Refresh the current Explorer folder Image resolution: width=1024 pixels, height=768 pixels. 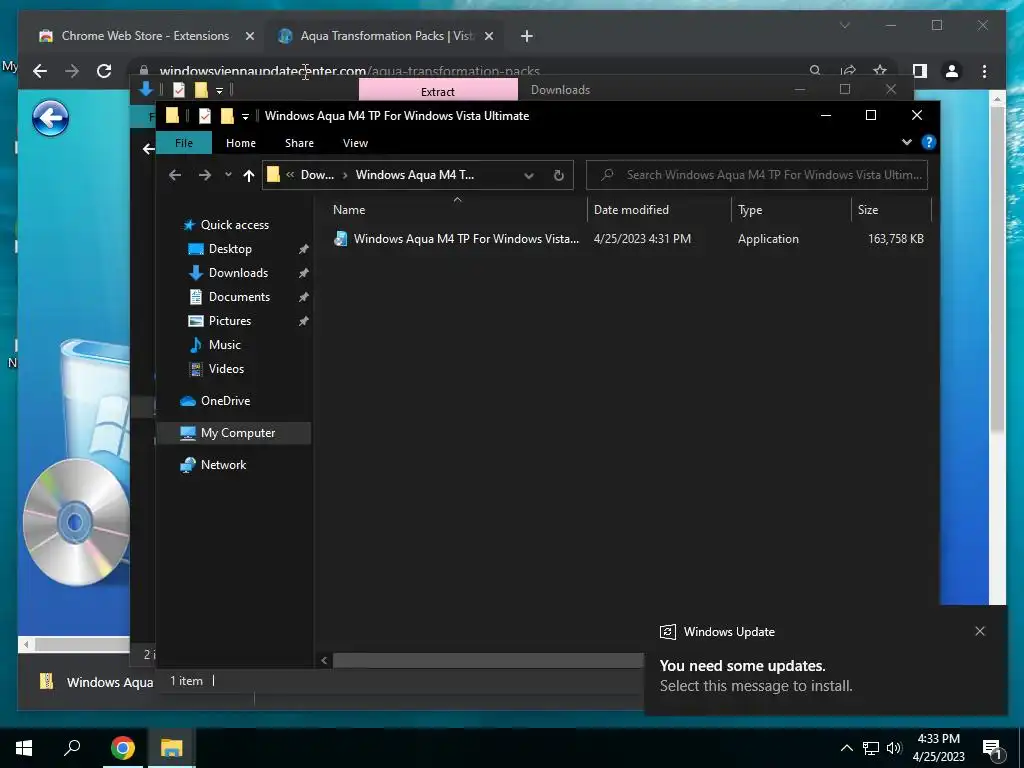pos(558,175)
